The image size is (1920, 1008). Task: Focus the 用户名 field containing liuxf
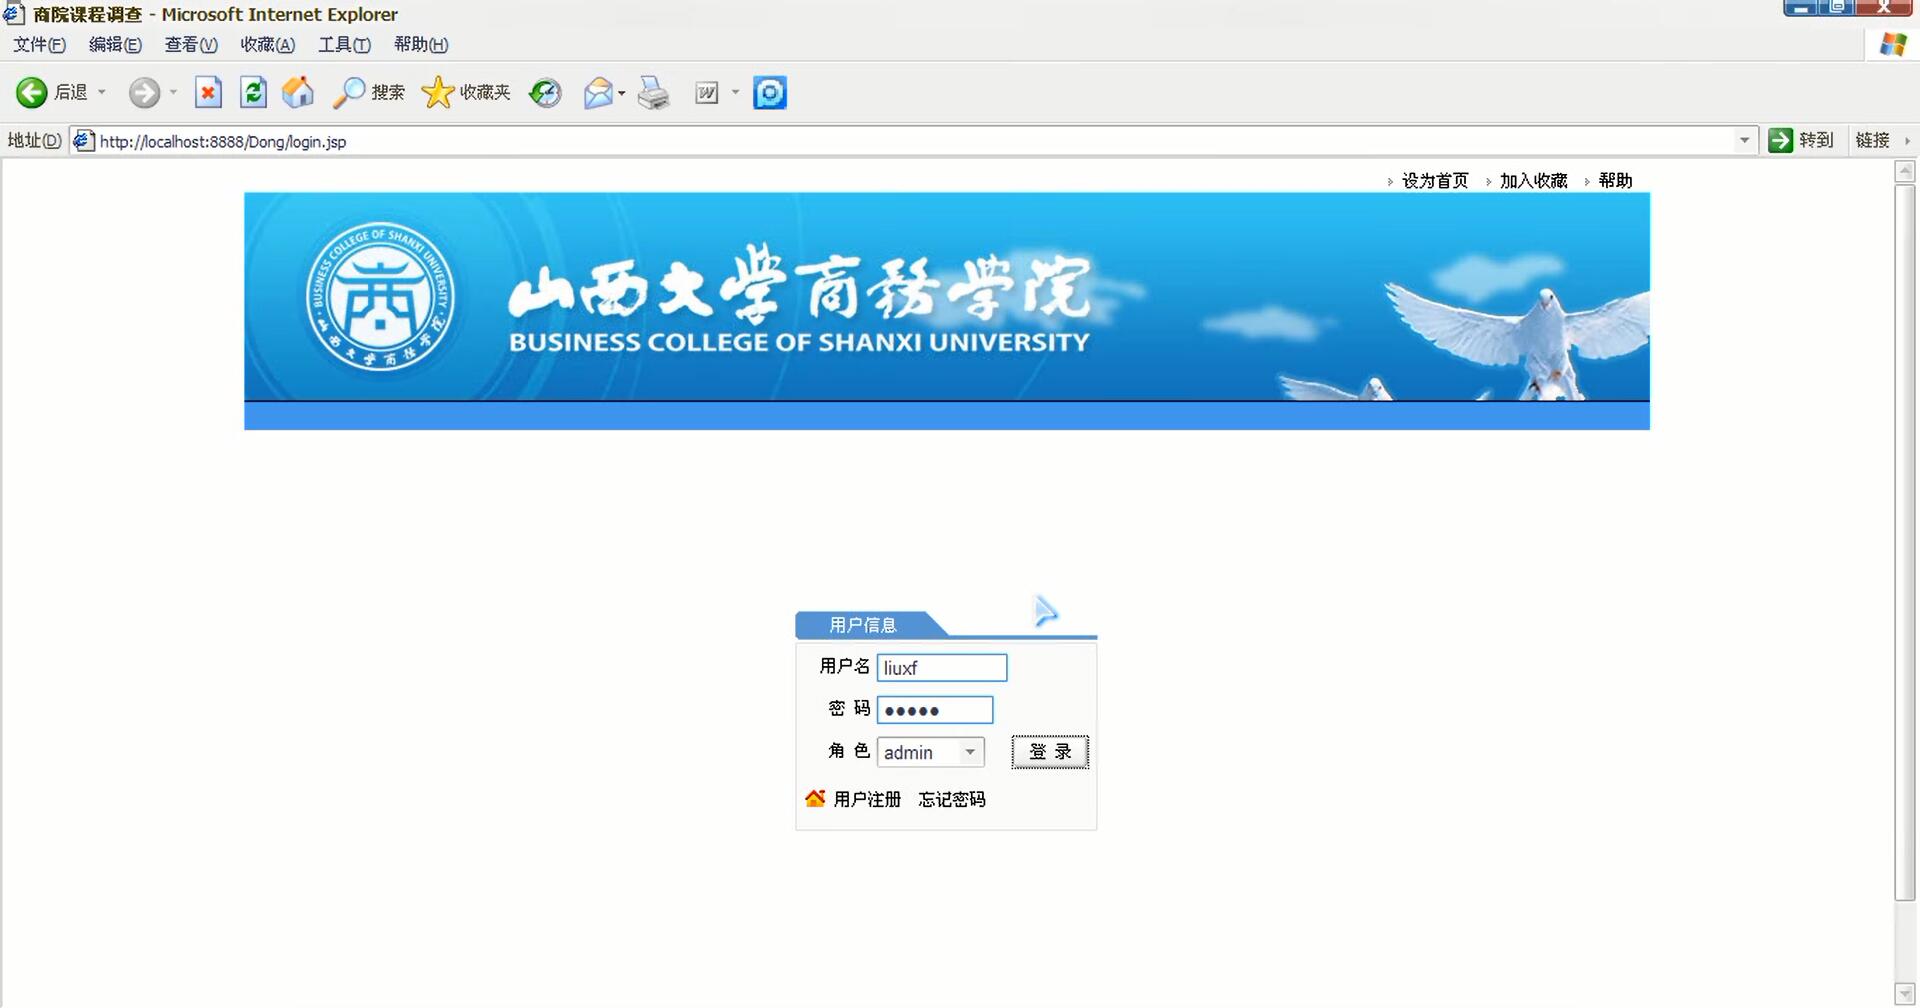point(942,668)
